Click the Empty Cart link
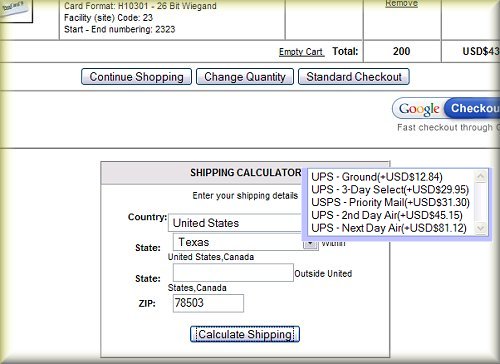Image resolution: width=500 pixels, height=364 pixels. pos(301,52)
